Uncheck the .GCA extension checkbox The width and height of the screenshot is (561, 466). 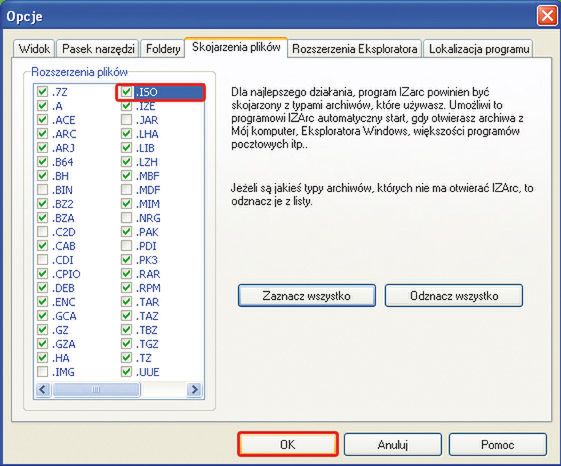(42, 315)
